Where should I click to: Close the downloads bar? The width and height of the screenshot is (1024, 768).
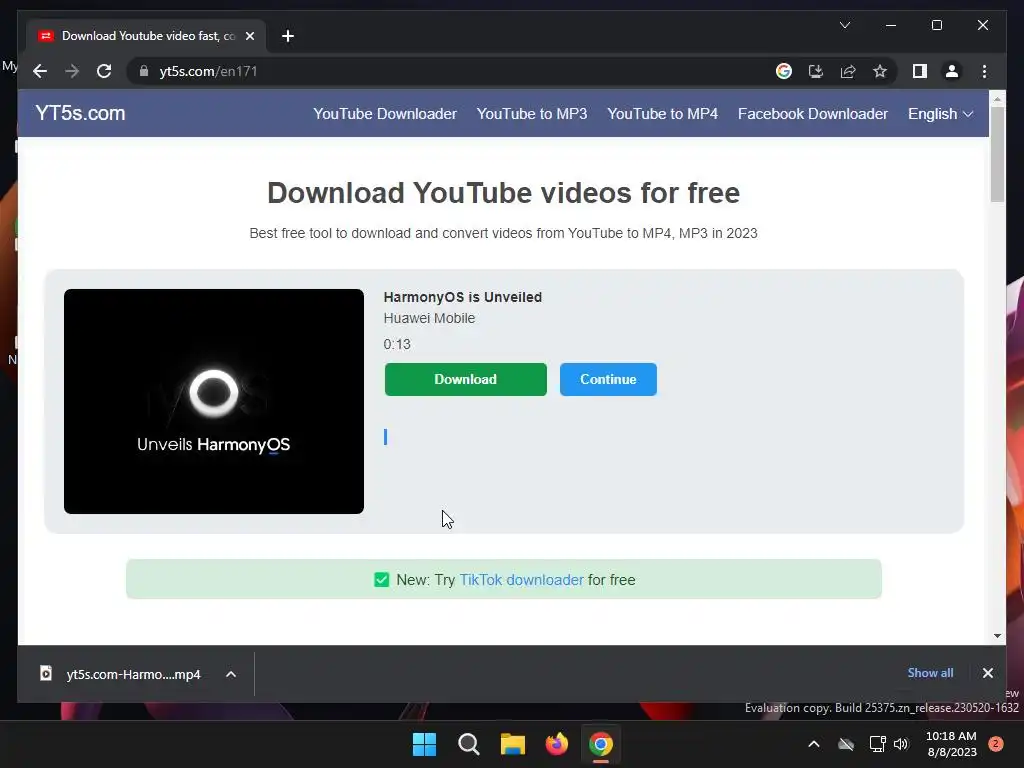coord(987,673)
